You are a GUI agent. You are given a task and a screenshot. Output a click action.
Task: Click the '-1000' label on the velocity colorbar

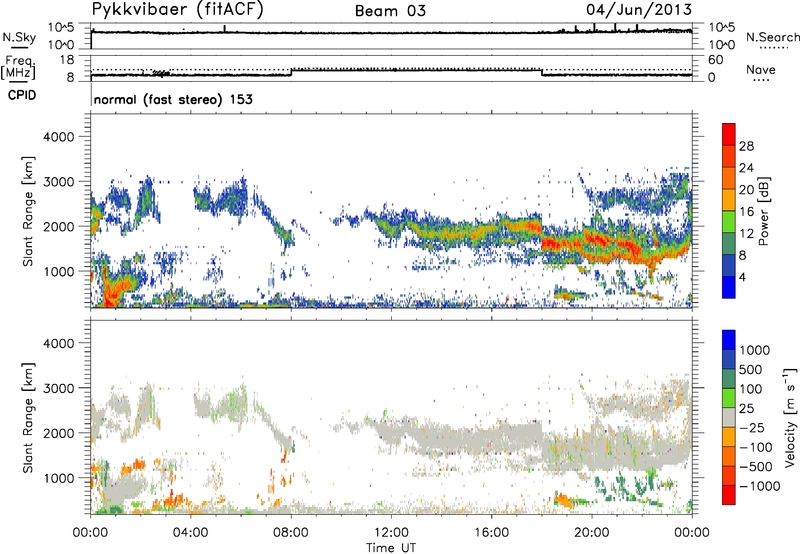point(760,486)
